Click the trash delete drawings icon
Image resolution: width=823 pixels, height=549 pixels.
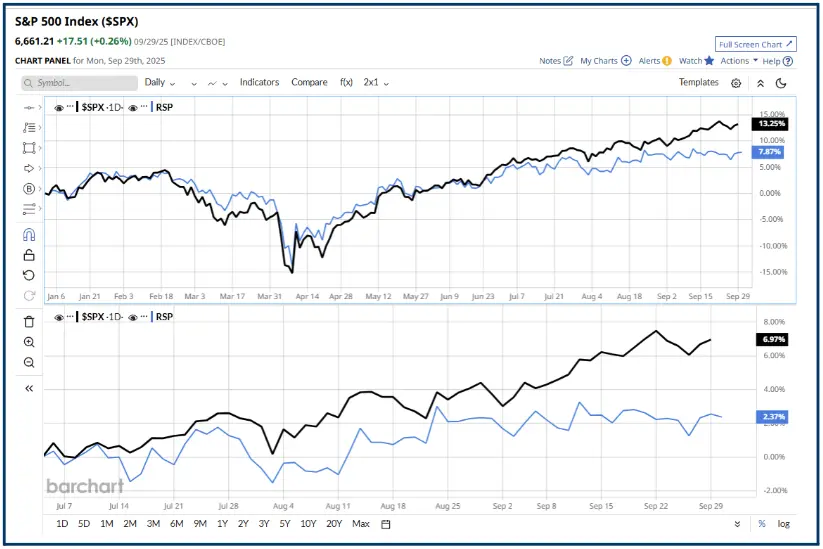point(29,321)
